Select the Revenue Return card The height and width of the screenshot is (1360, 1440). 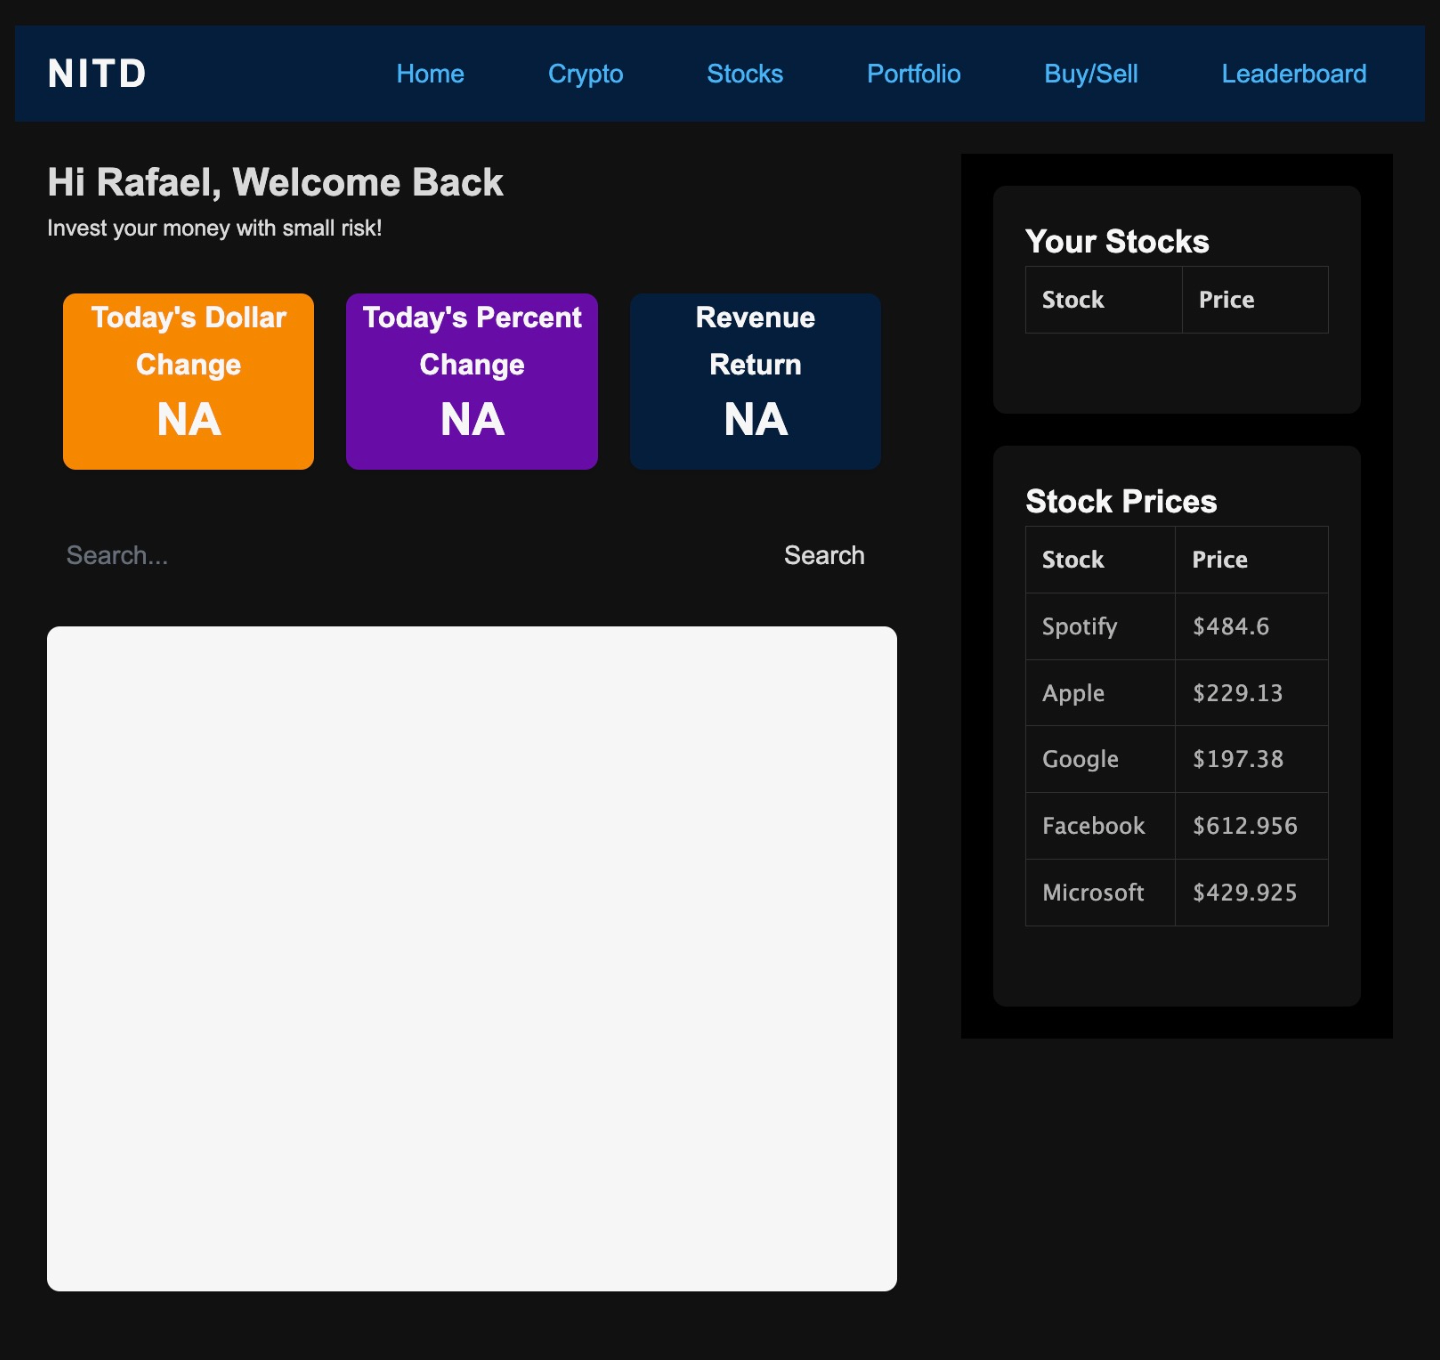click(x=755, y=381)
